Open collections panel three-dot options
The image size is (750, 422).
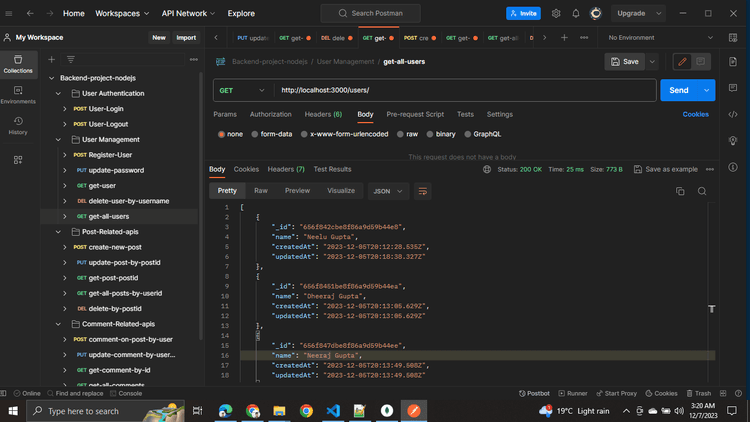(194, 60)
